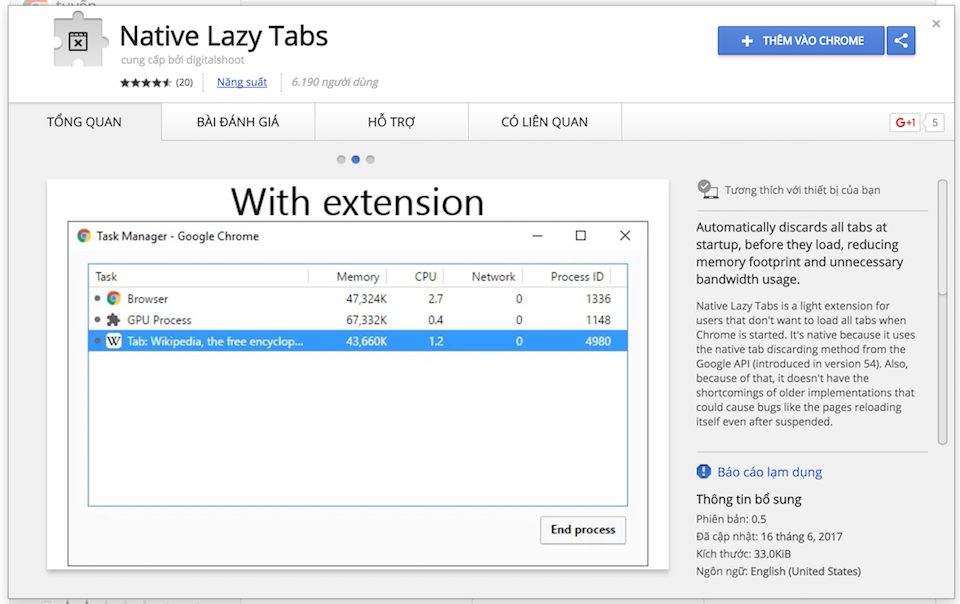Click memory value 47,324K
The image size is (960, 604).
[x=366, y=299]
